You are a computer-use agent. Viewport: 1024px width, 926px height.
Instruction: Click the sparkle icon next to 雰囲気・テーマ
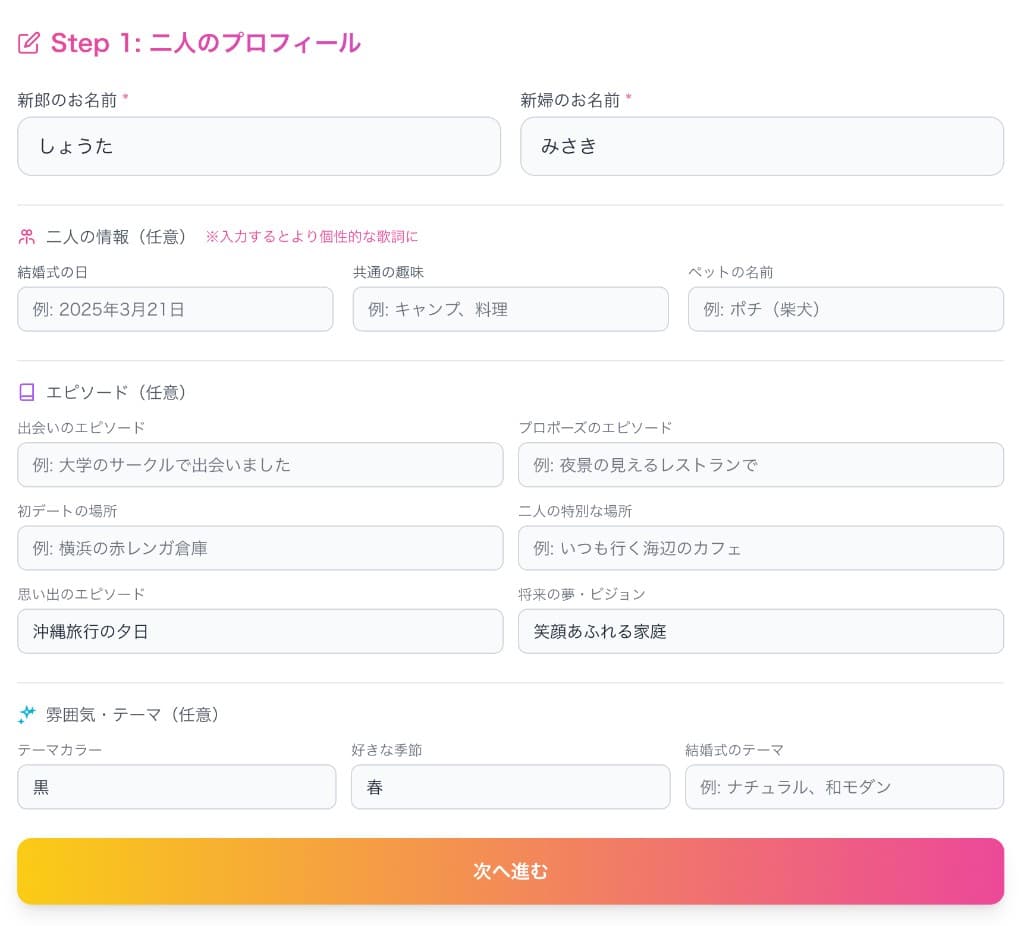(27, 714)
